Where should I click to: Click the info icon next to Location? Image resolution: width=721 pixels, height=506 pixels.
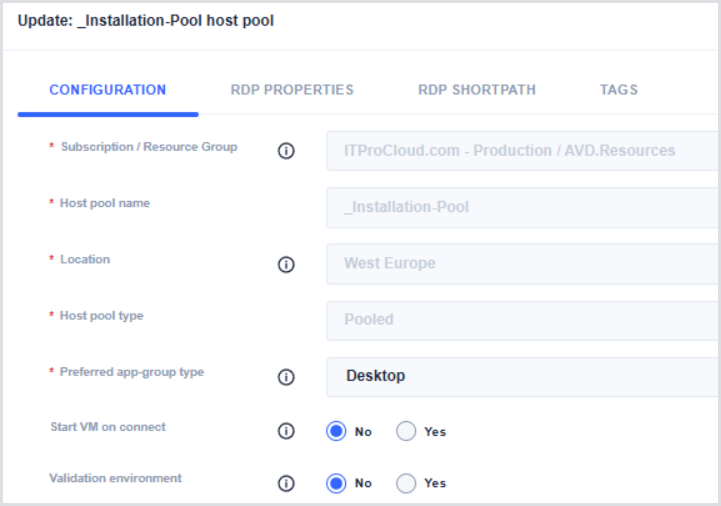[286, 264]
